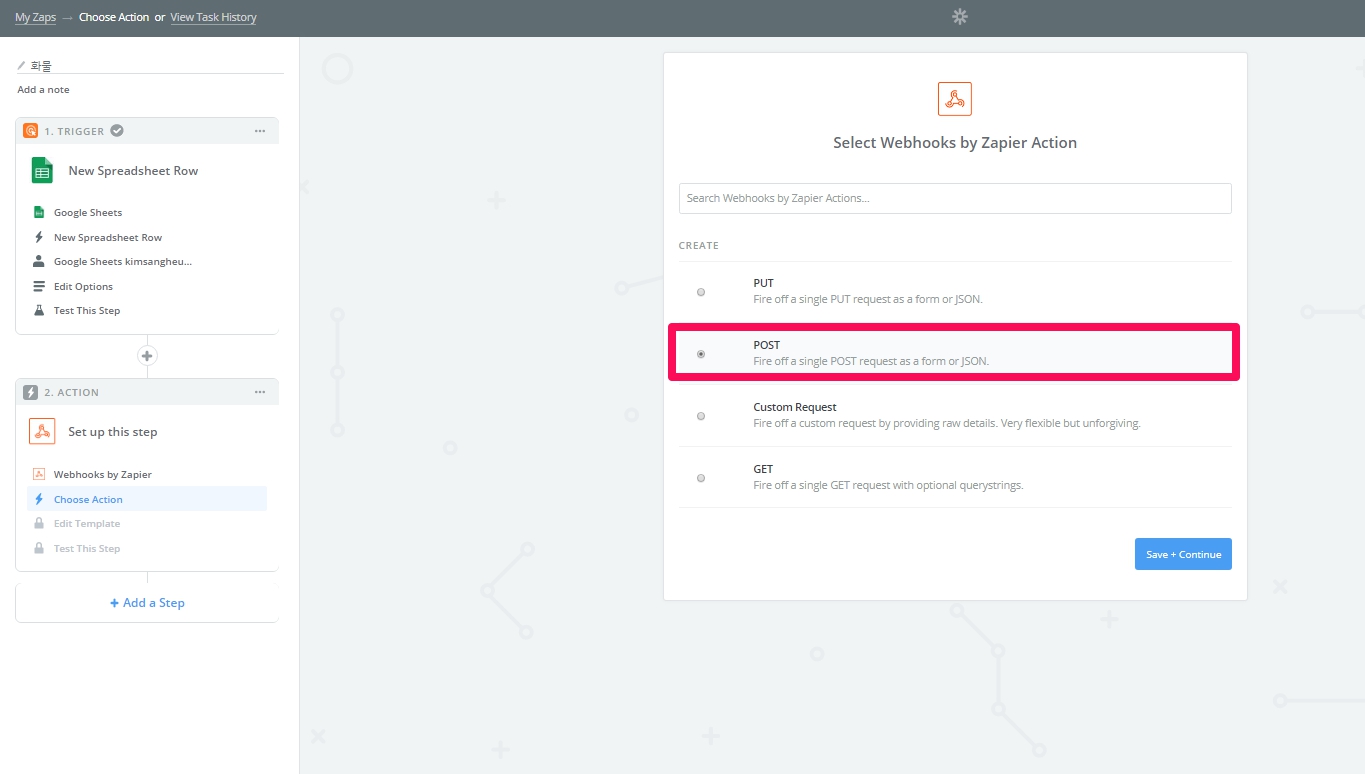1365x774 pixels.
Task: Click the plus icon between trigger and action
Action: click(x=147, y=356)
